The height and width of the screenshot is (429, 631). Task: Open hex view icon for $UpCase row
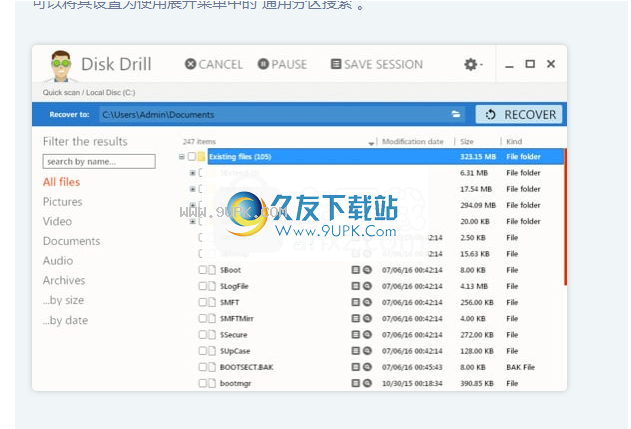coord(355,351)
